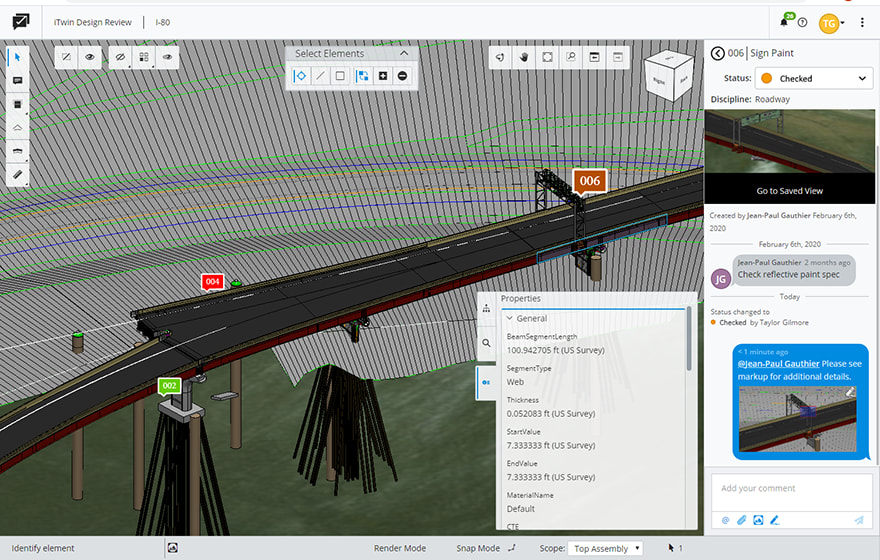Viewport: 880px width, 560px height.
Task: Open the saved view preview thumbnail
Action: (790, 141)
